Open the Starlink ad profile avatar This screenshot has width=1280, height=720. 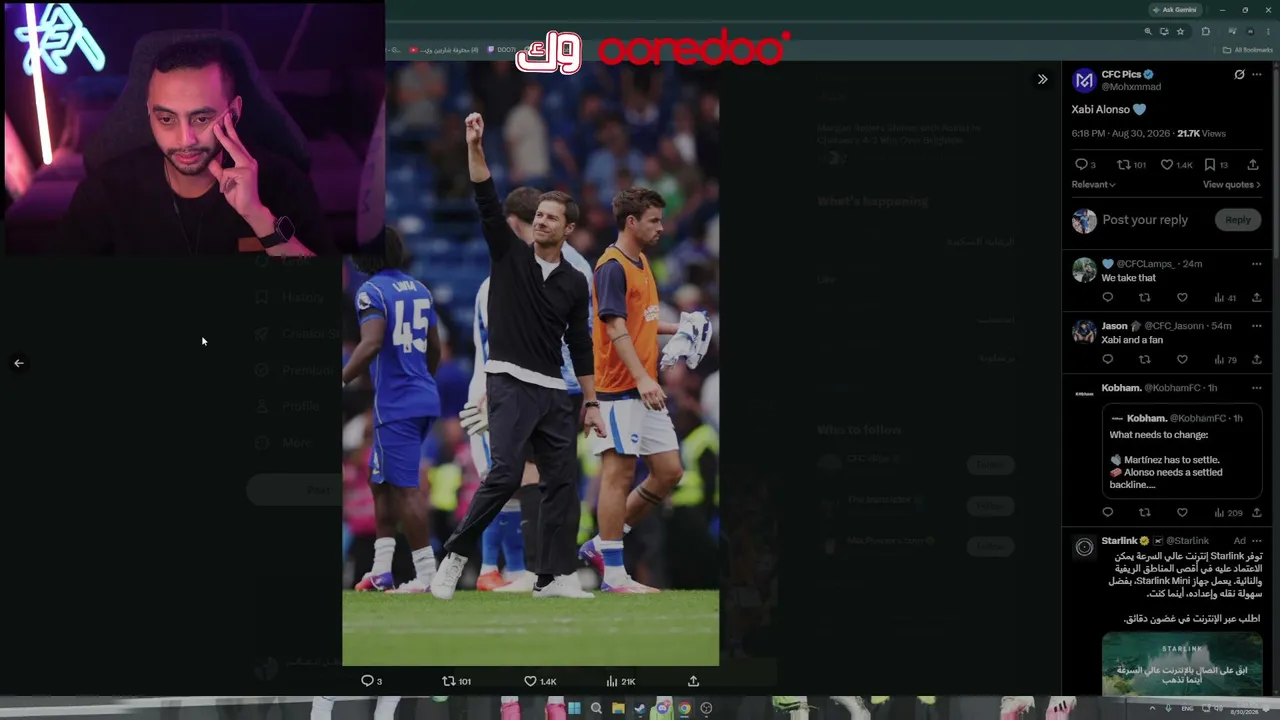[x=1084, y=547]
